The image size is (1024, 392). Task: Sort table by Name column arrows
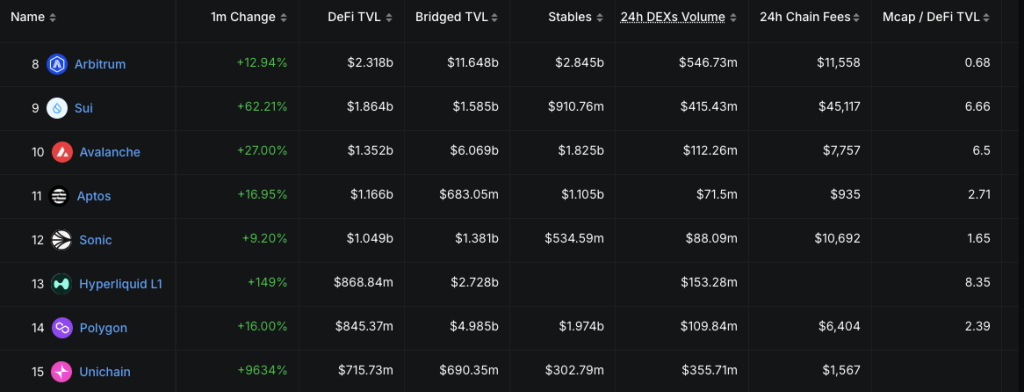click(x=53, y=18)
